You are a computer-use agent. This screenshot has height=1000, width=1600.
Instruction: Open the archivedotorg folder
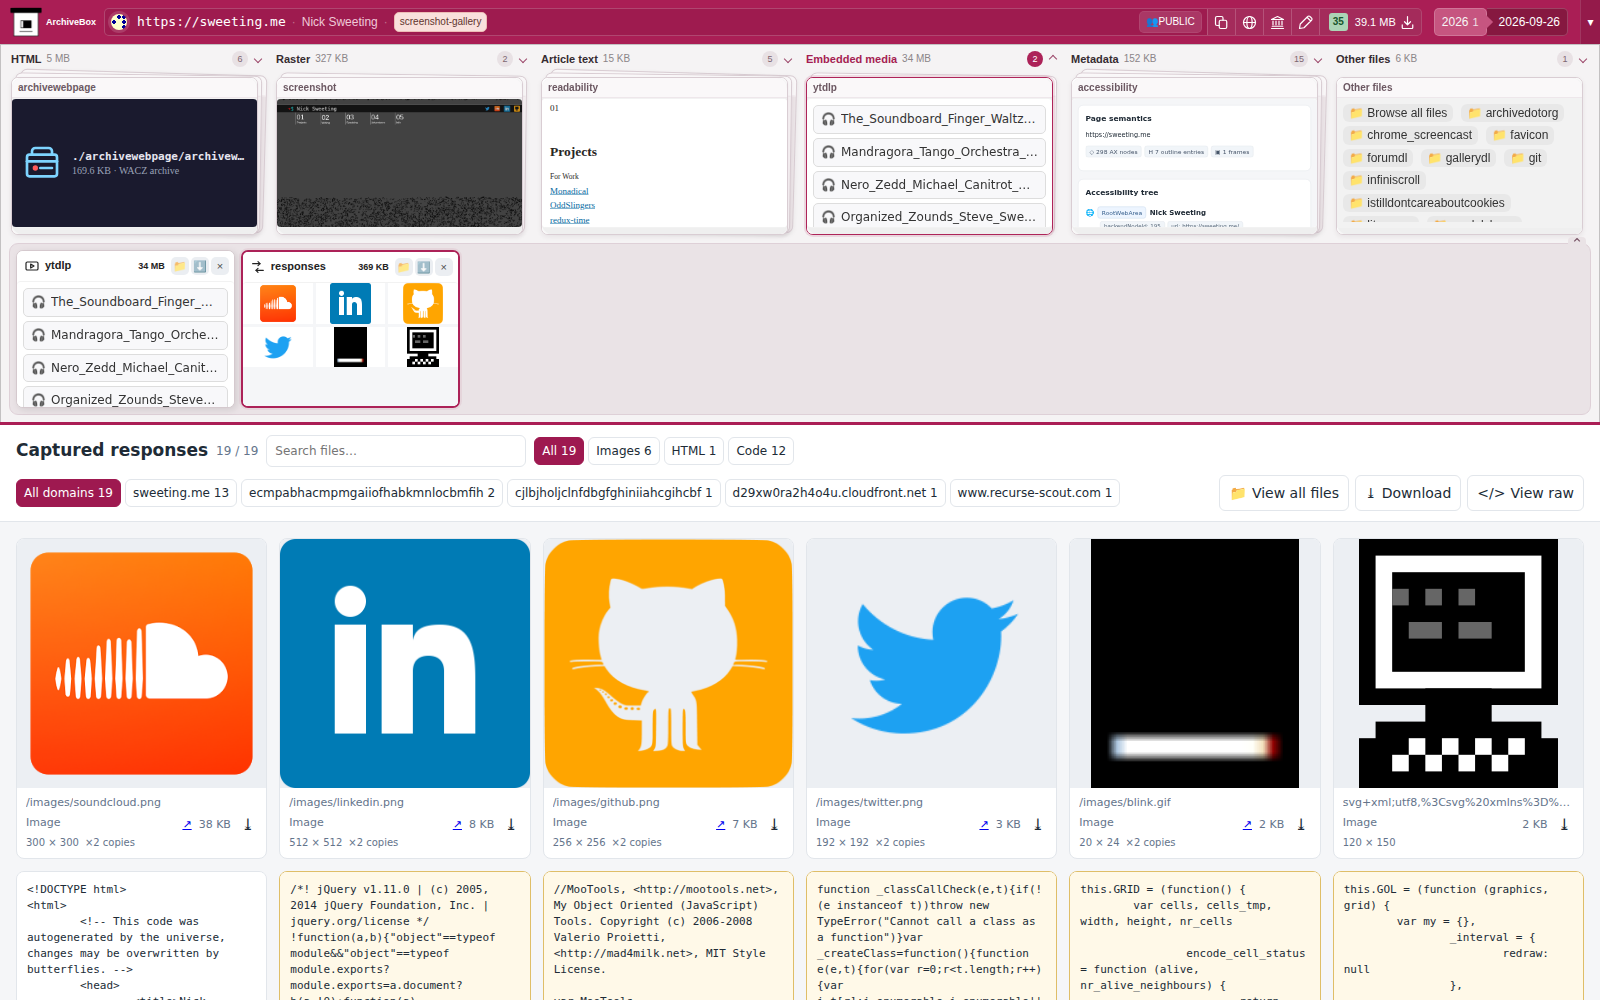1513,113
